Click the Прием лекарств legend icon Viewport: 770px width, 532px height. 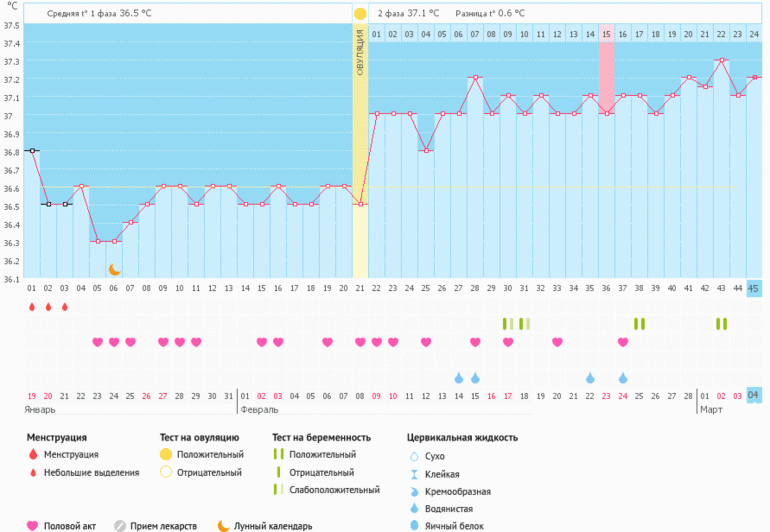(x=121, y=525)
